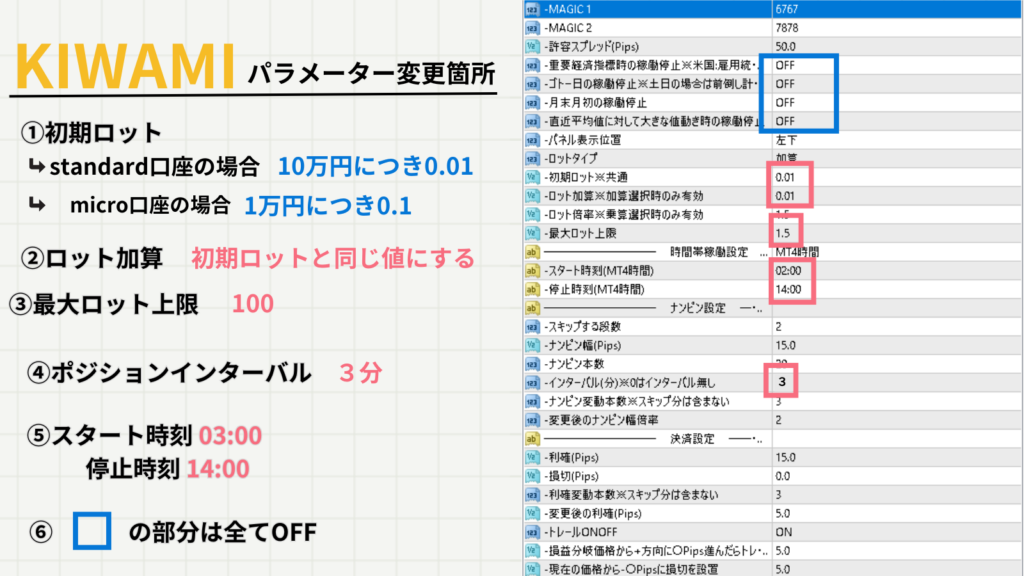Screen dimensions: 1024x576
Task: Click the decimal icon beside -利確(Pips)
Action: (x=532, y=457)
